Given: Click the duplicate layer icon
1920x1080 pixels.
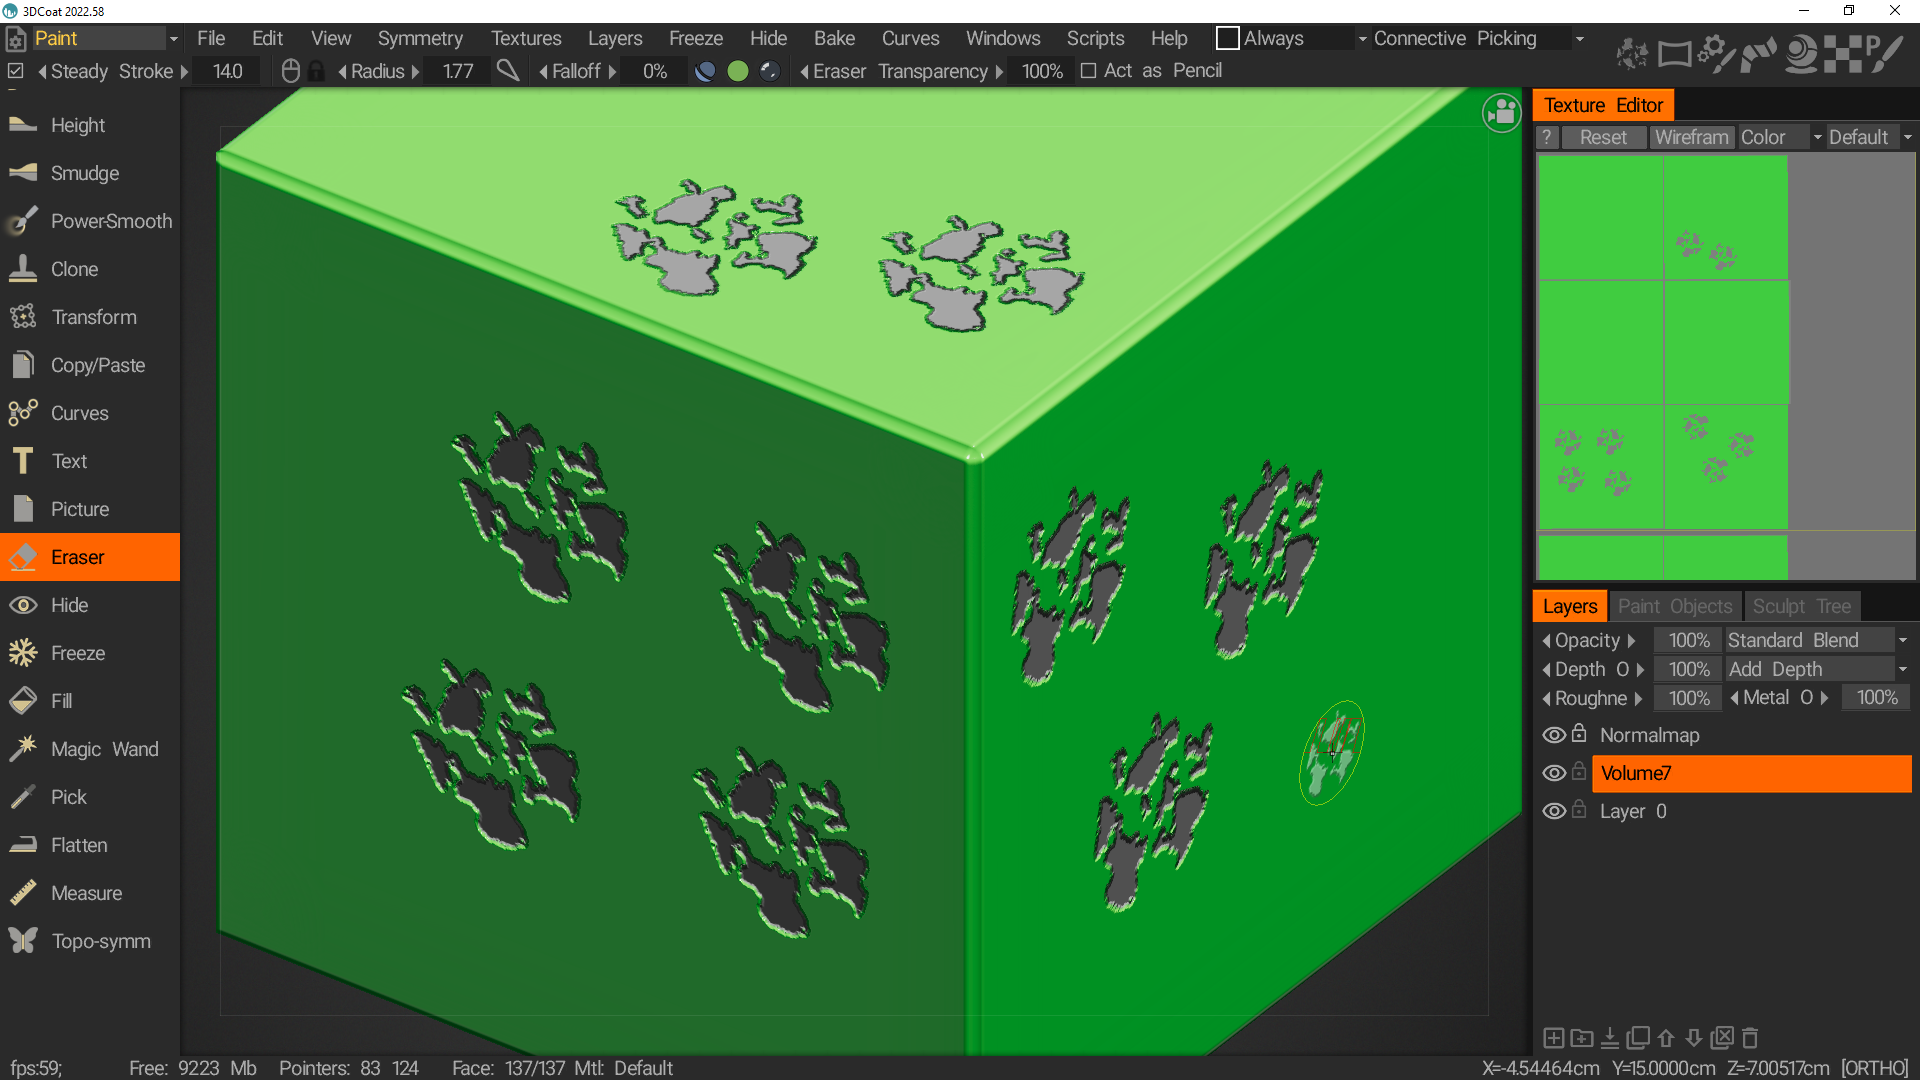Looking at the screenshot, I should (1638, 1038).
